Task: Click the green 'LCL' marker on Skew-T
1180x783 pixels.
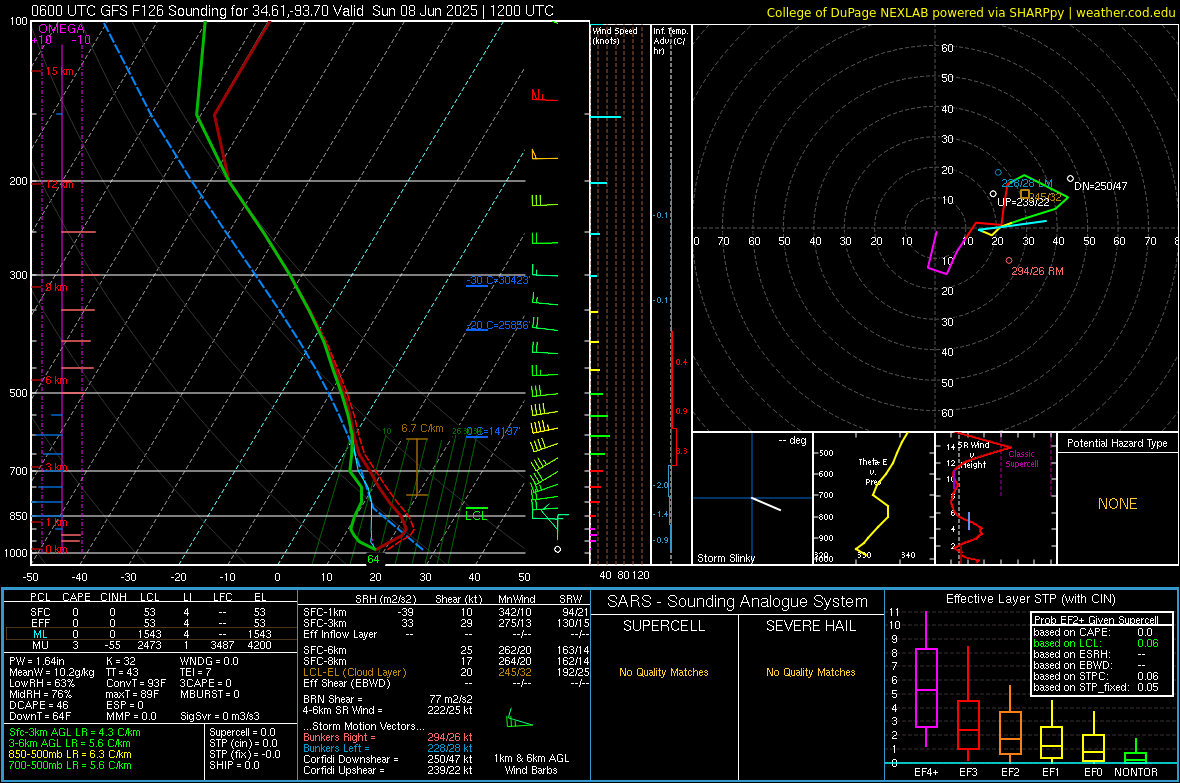Action: pyautogui.click(x=476, y=516)
